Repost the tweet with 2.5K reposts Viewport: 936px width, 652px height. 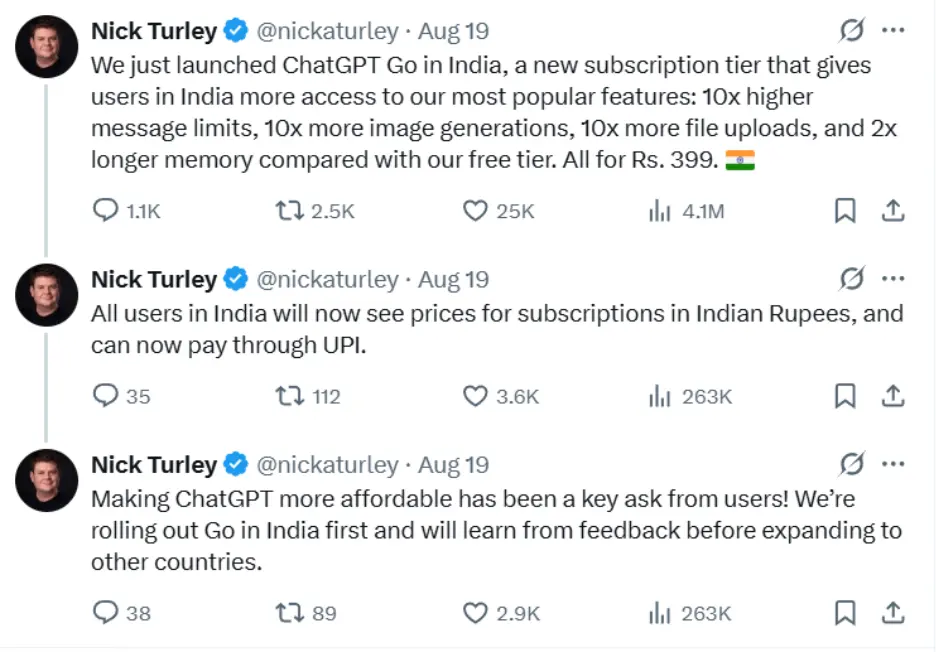coord(289,210)
